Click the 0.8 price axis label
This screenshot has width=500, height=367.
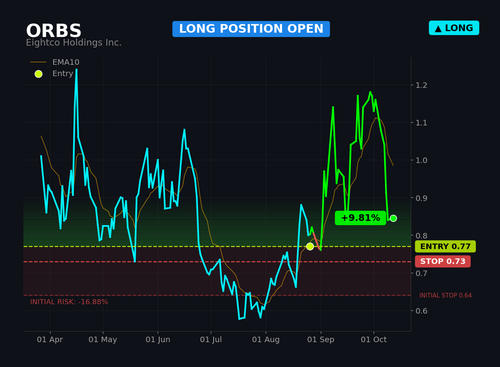pyautogui.click(x=421, y=236)
